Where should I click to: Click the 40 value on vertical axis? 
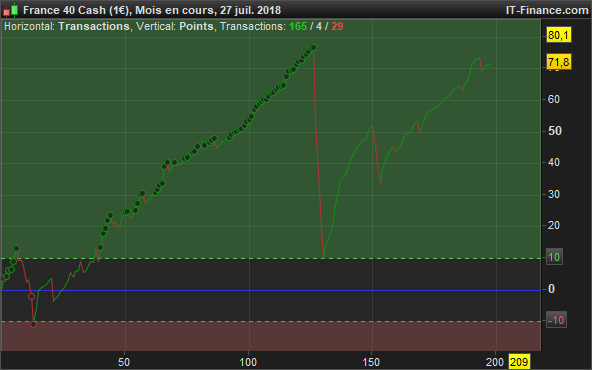(553, 162)
